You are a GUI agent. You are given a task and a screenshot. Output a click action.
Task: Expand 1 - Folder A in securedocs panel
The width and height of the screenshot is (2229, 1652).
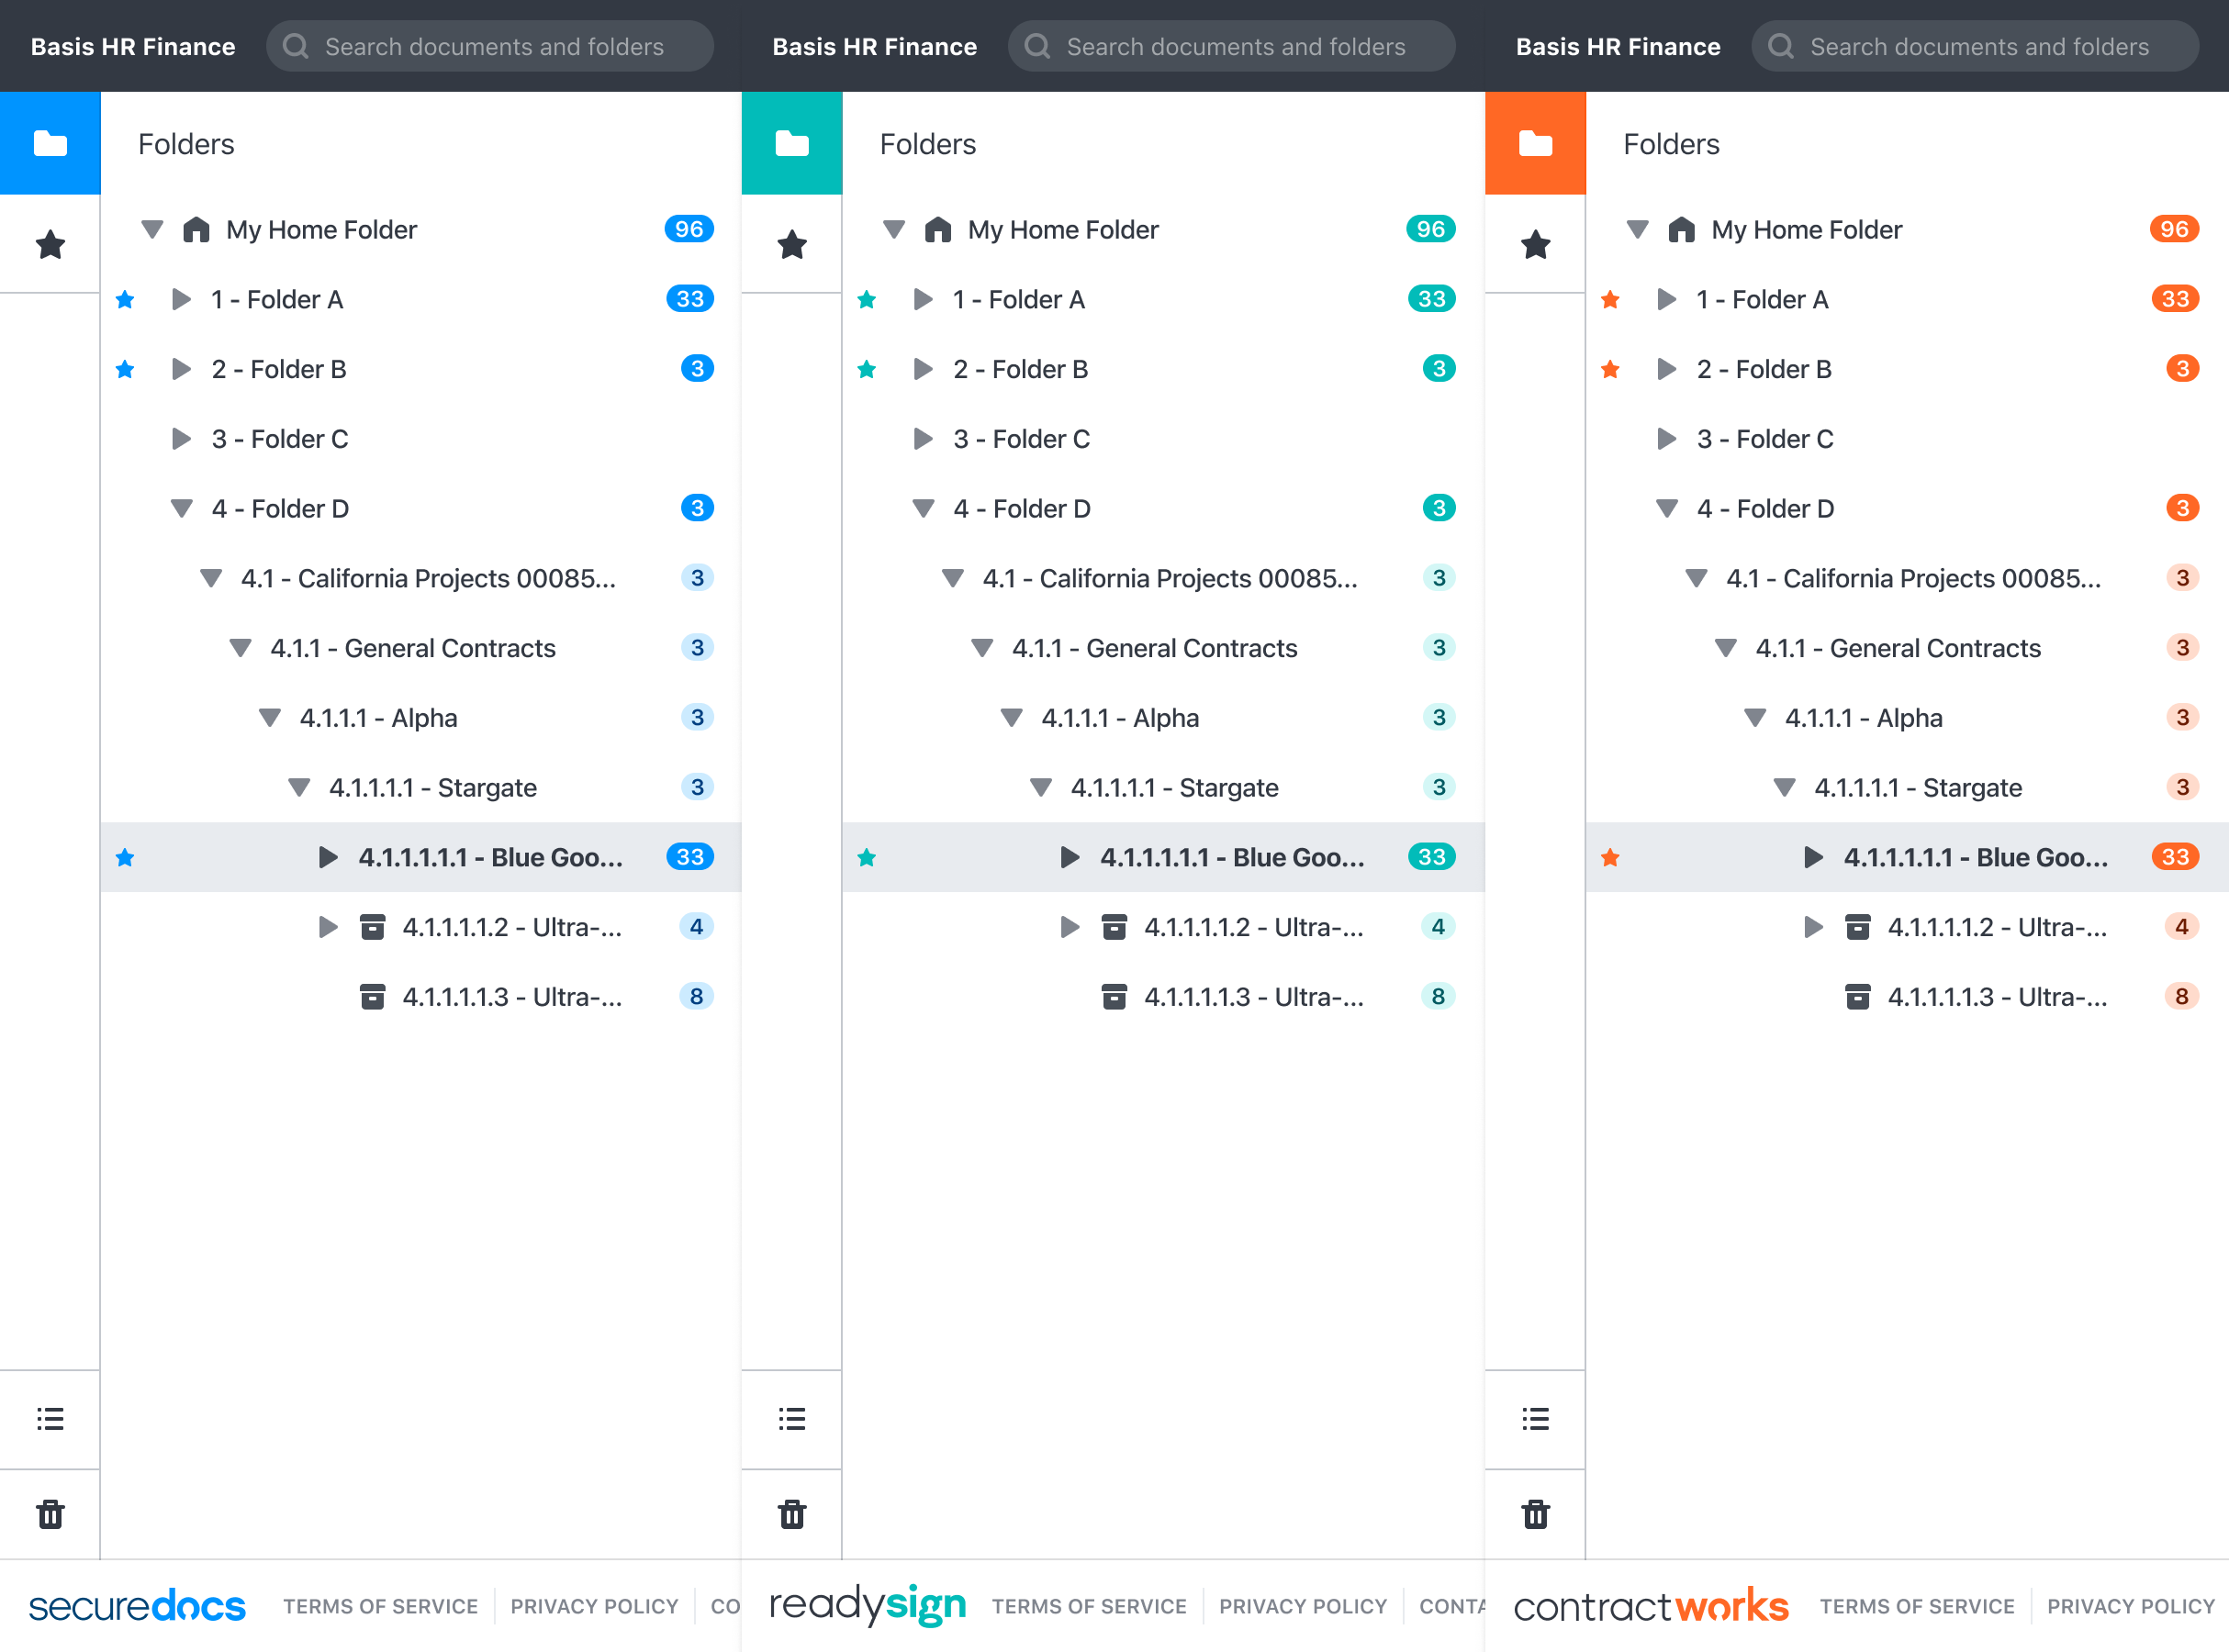pos(181,299)
